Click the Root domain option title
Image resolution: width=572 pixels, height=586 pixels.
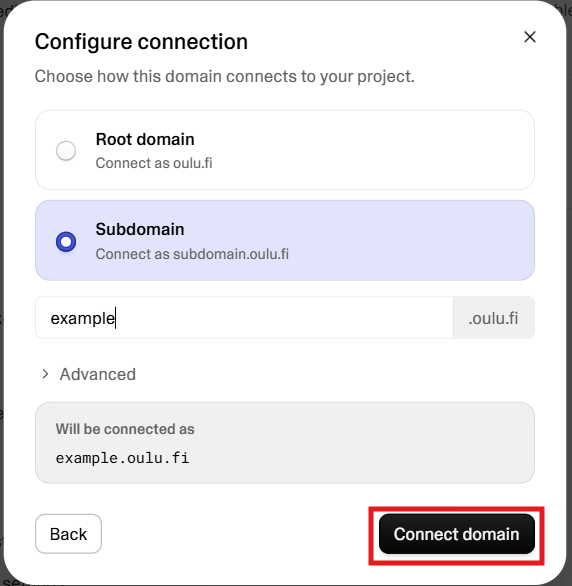pos(145,139)
